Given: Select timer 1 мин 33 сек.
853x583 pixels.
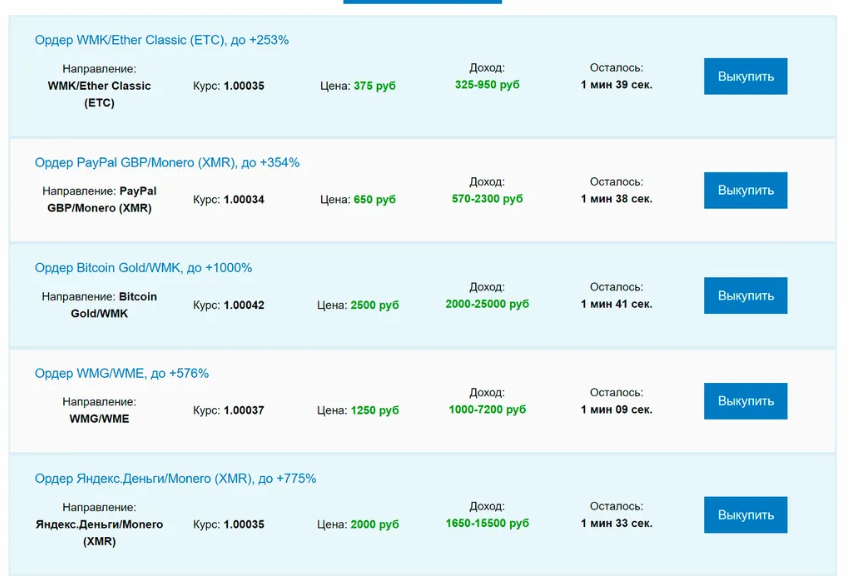Looking at the screenshot, I should point(616,523).
